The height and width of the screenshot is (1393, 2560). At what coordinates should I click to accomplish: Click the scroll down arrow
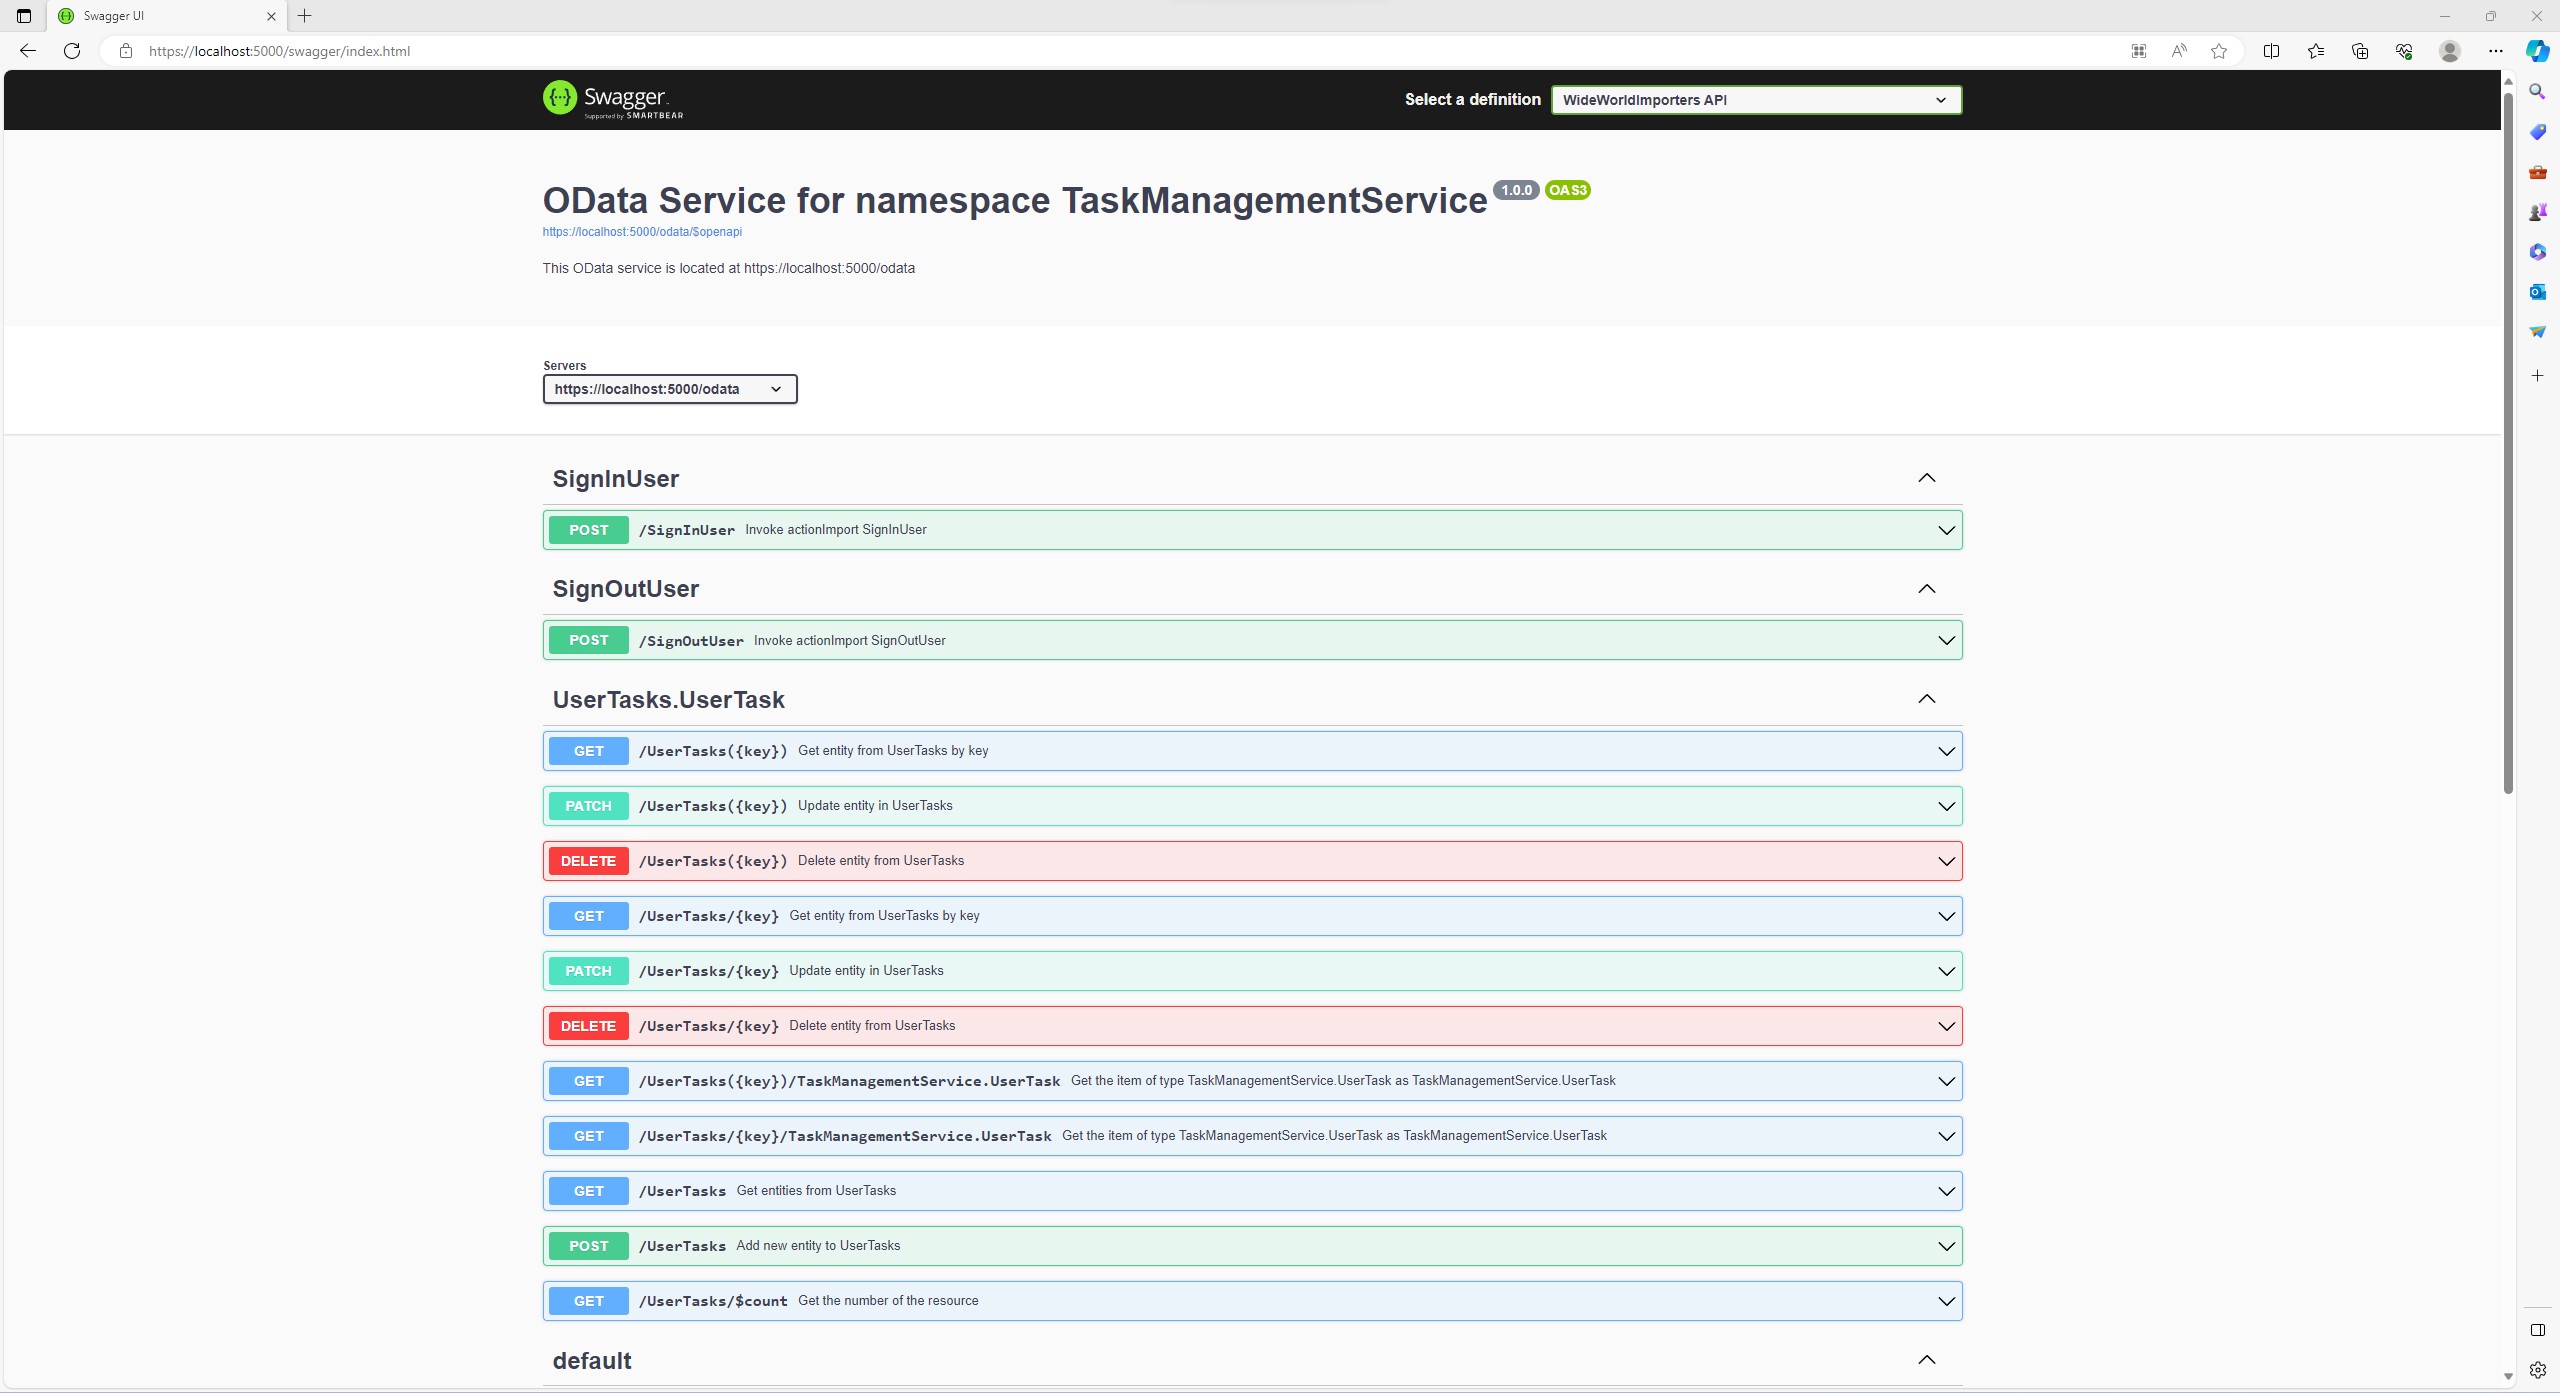coord(2508,1376)
